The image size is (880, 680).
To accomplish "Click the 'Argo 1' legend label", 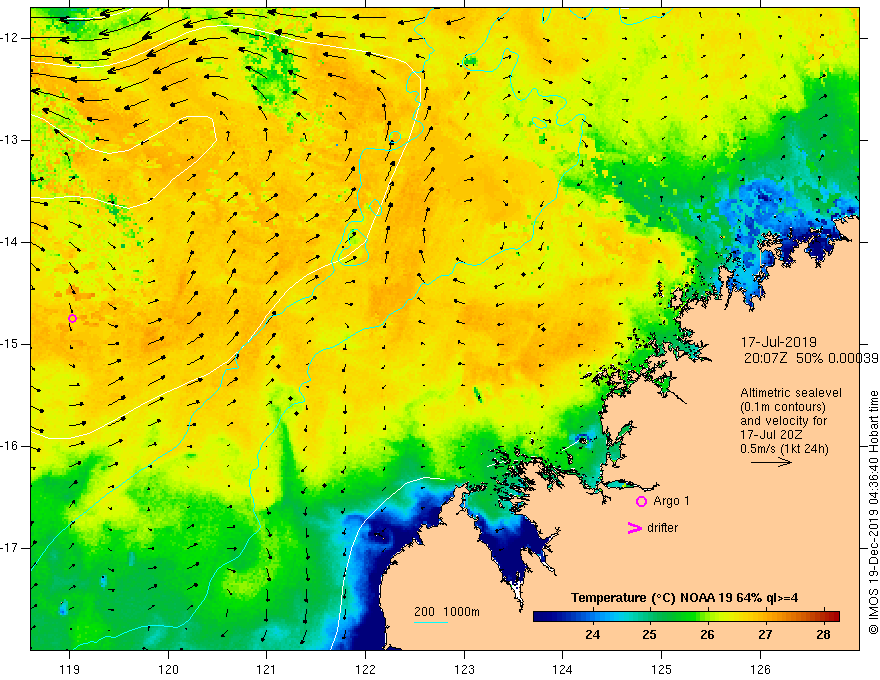I will (671, 501).
